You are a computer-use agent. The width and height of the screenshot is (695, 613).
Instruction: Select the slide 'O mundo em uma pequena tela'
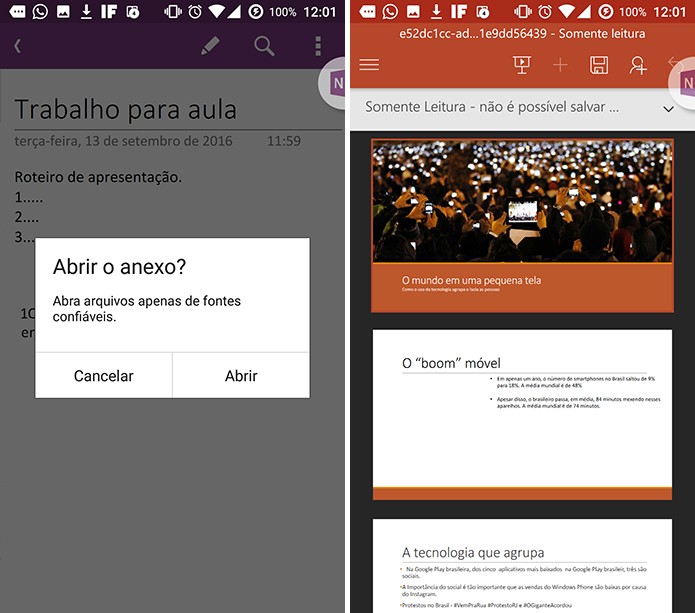point(522,226)
